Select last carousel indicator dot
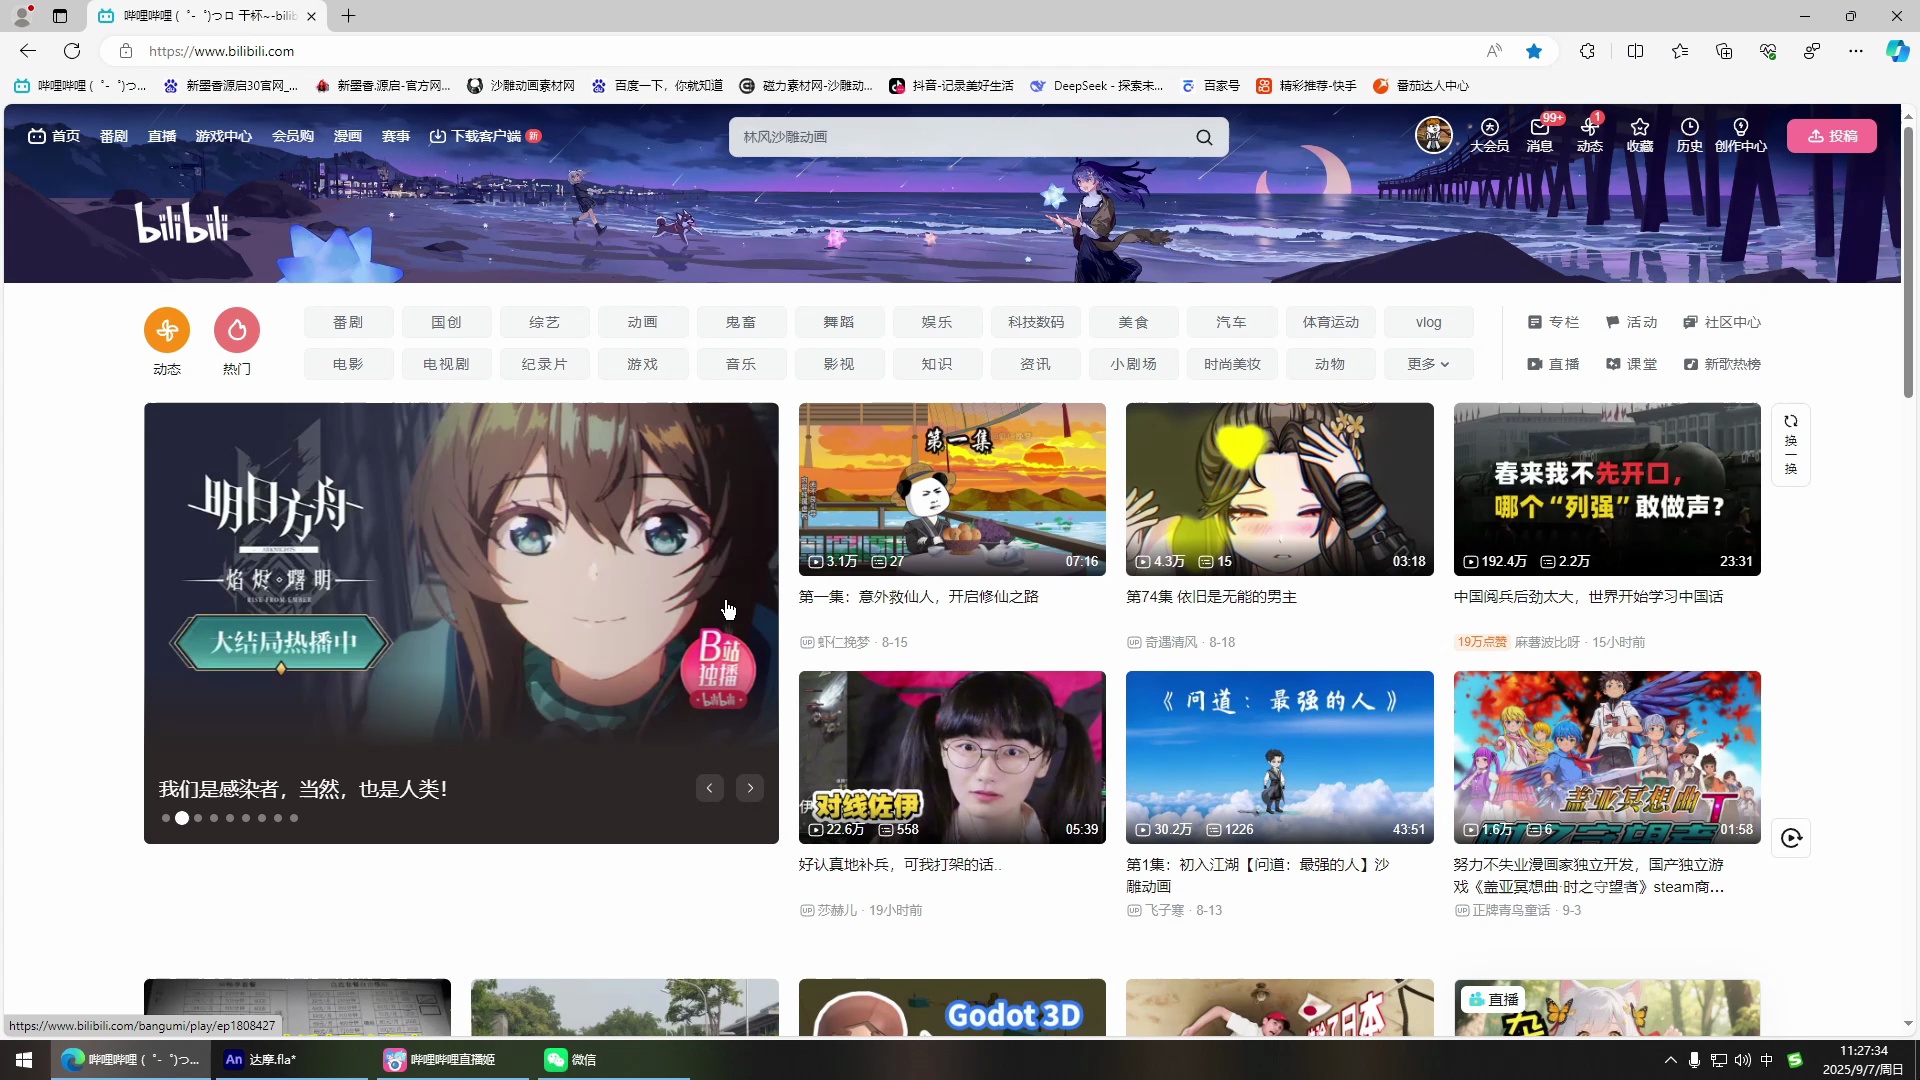Image resolution: width=1920 pixels, height=1080 pixels. (x=294, y=818)
